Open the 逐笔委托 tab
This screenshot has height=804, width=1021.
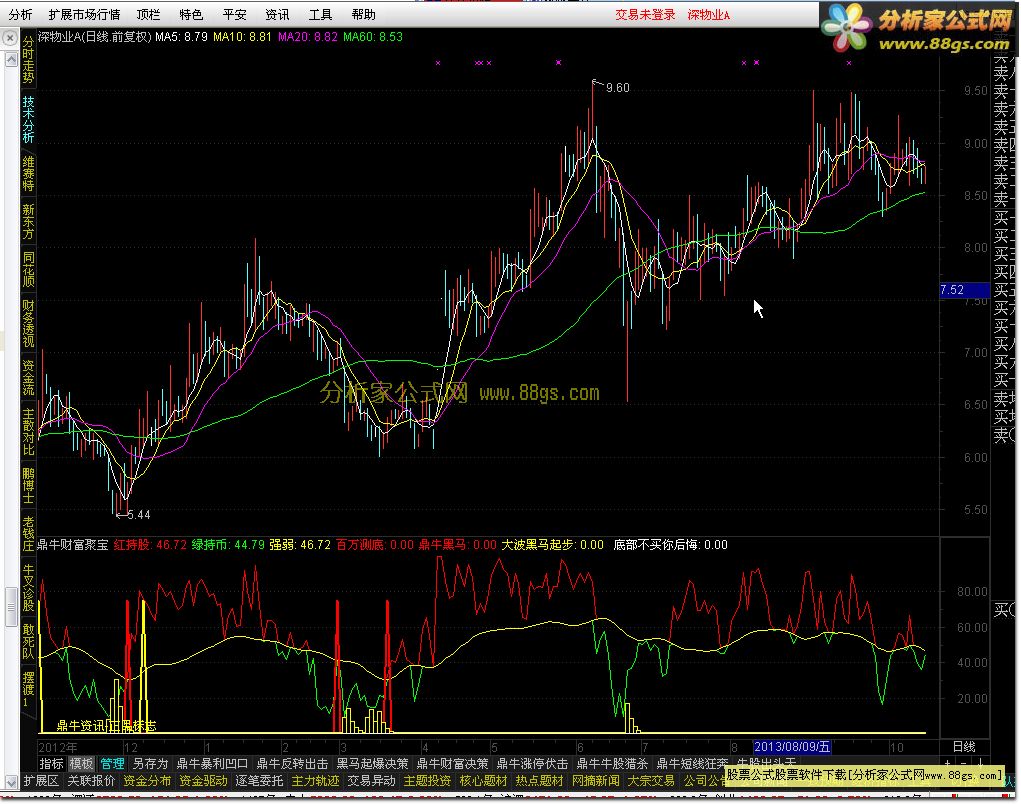[x=259, y=781]
